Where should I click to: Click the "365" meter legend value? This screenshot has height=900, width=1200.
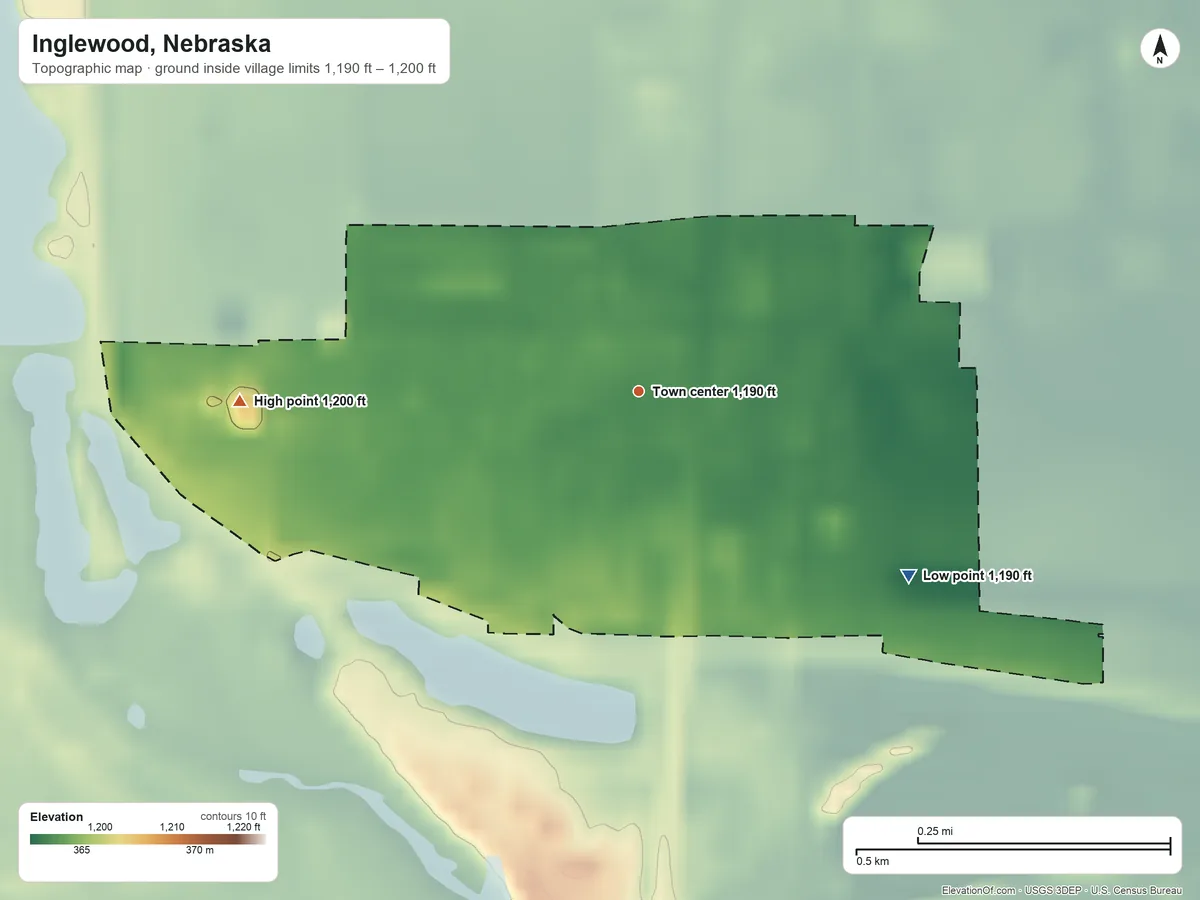82,850
